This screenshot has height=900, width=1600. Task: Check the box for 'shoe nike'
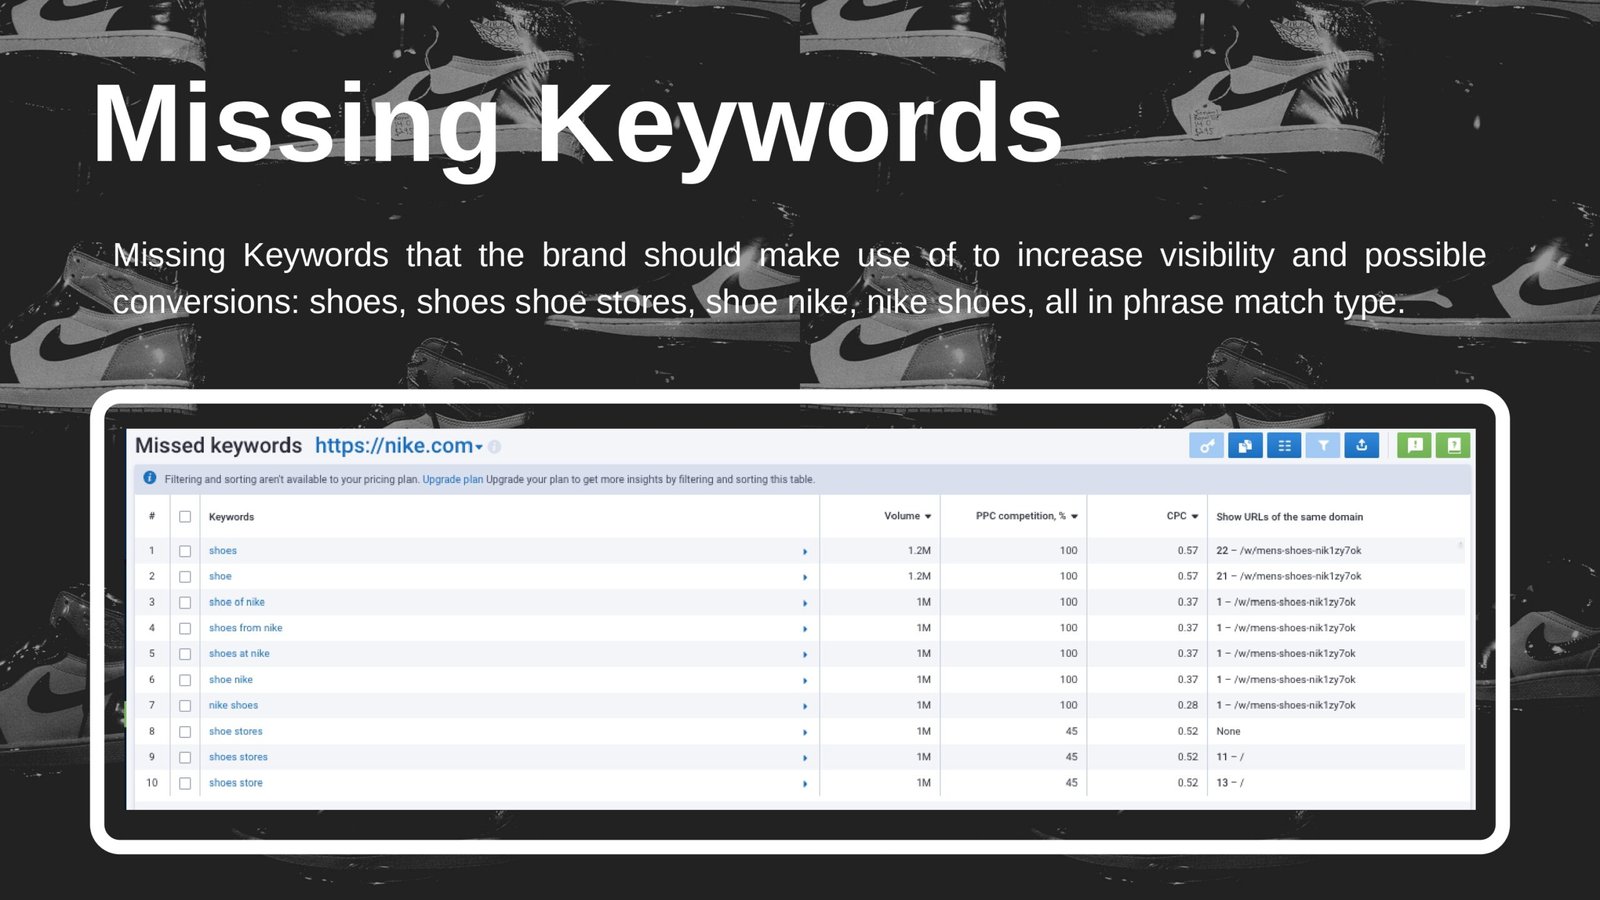(x=185, y=680)
